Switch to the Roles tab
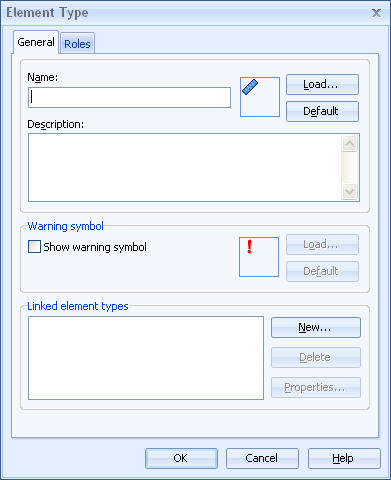This screenshot has width=391, height=480. pyautogui.click(x=77, y=44)
